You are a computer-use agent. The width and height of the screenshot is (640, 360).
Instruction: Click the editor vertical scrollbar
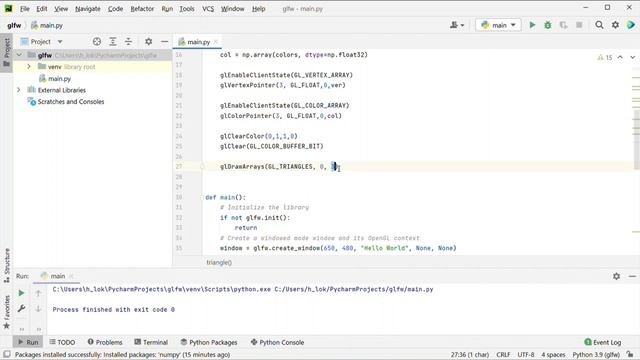point(636,139)
